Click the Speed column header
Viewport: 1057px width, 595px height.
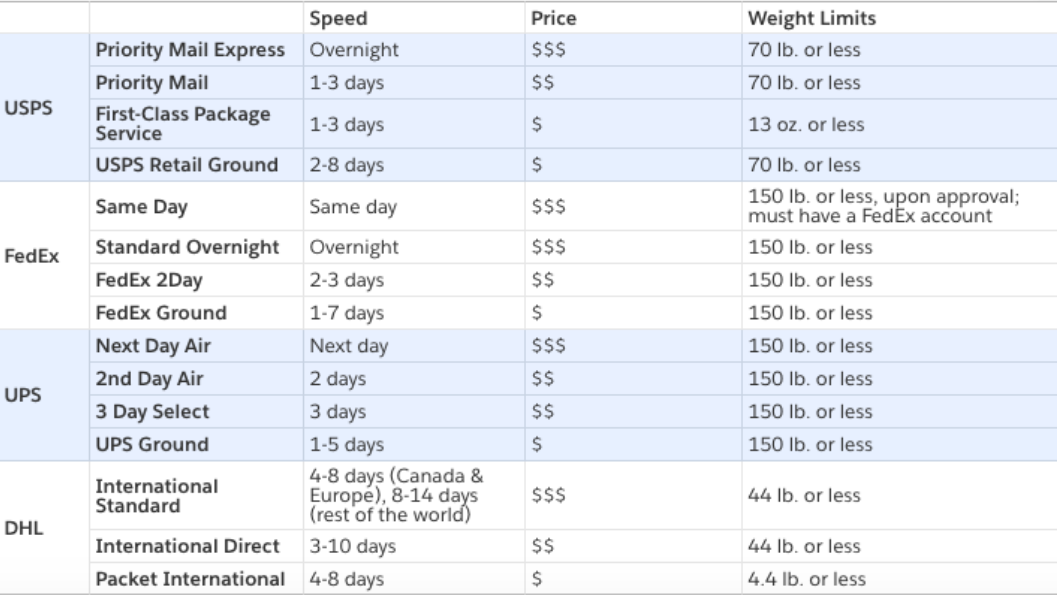click(338, 18)
